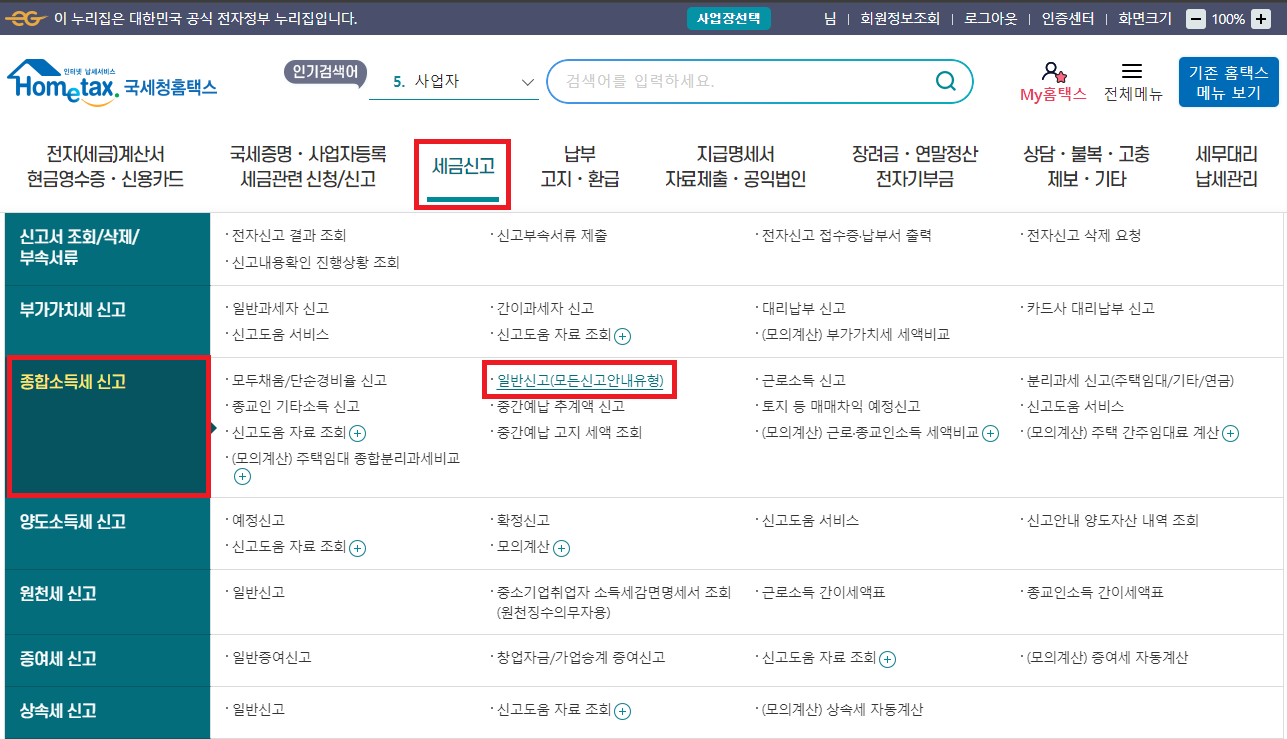
Task: Expand plus next to 근로·종교인소득 세액비교
Action: [990, 433]
